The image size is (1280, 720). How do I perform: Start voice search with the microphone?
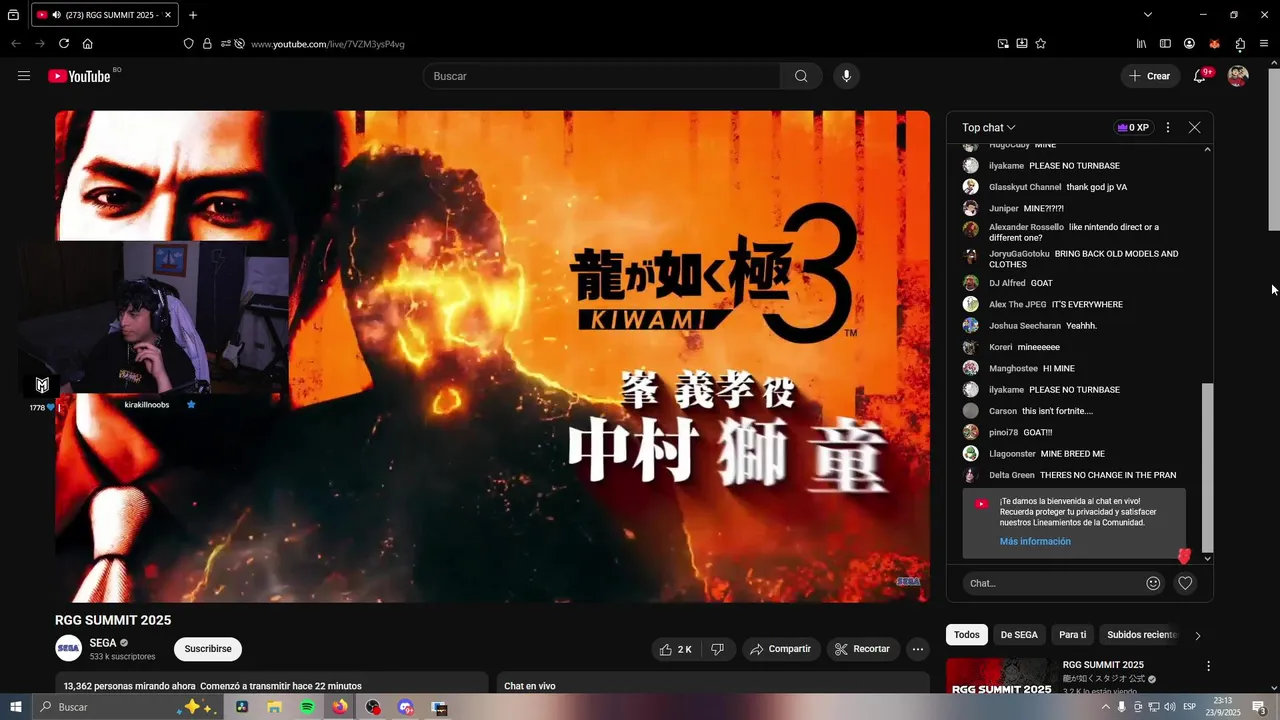point(847,76)
